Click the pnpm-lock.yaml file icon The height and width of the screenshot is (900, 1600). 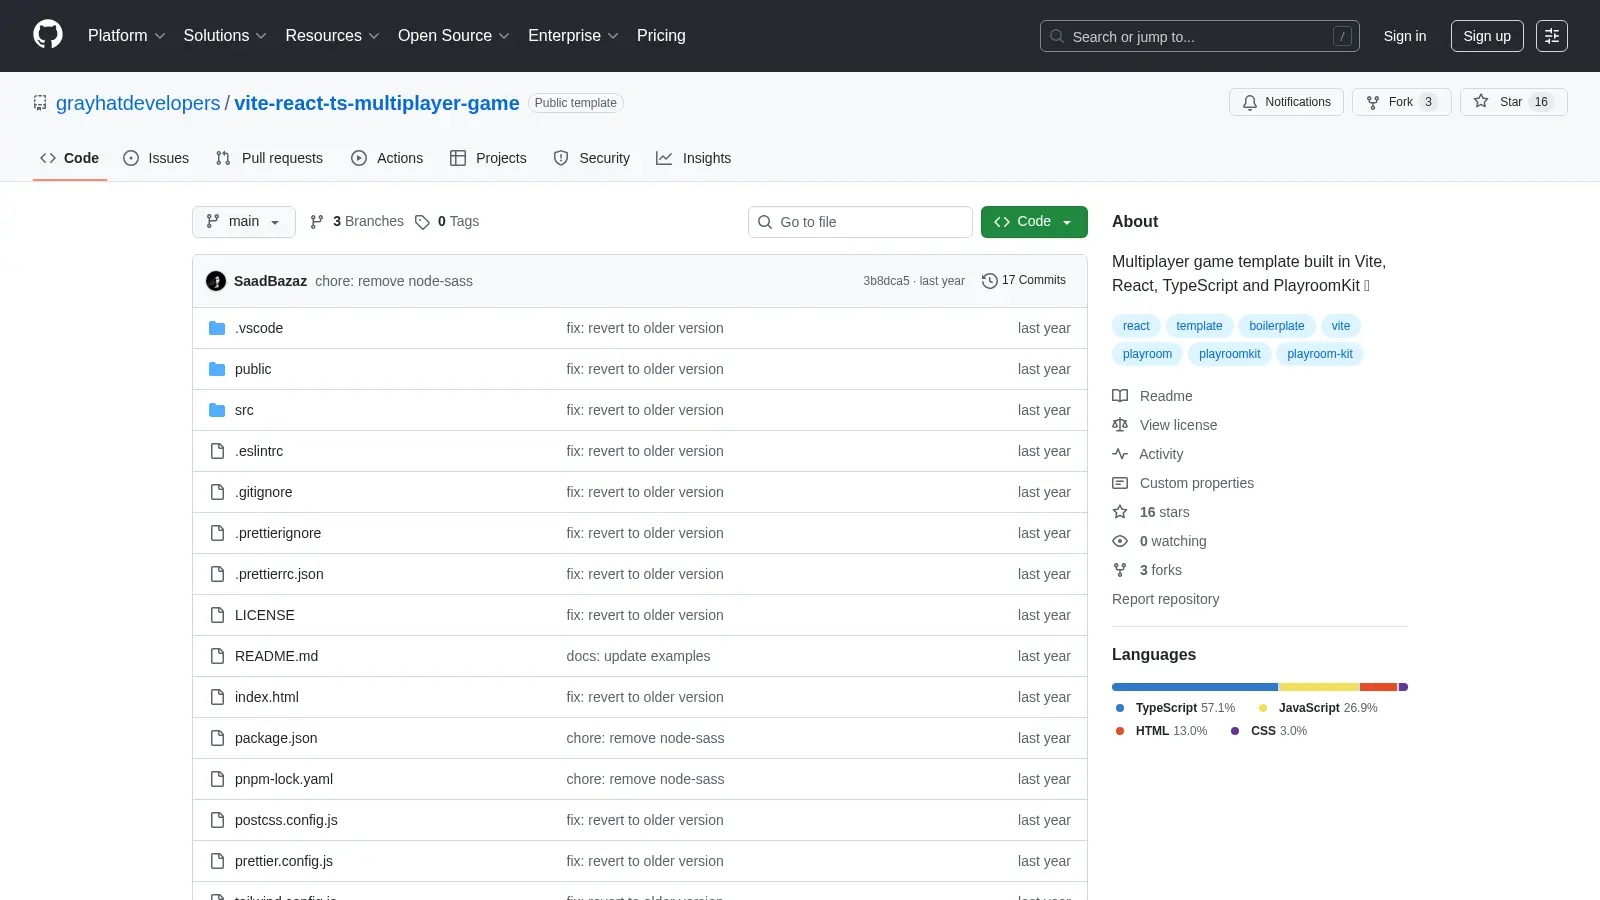(217, 779)
